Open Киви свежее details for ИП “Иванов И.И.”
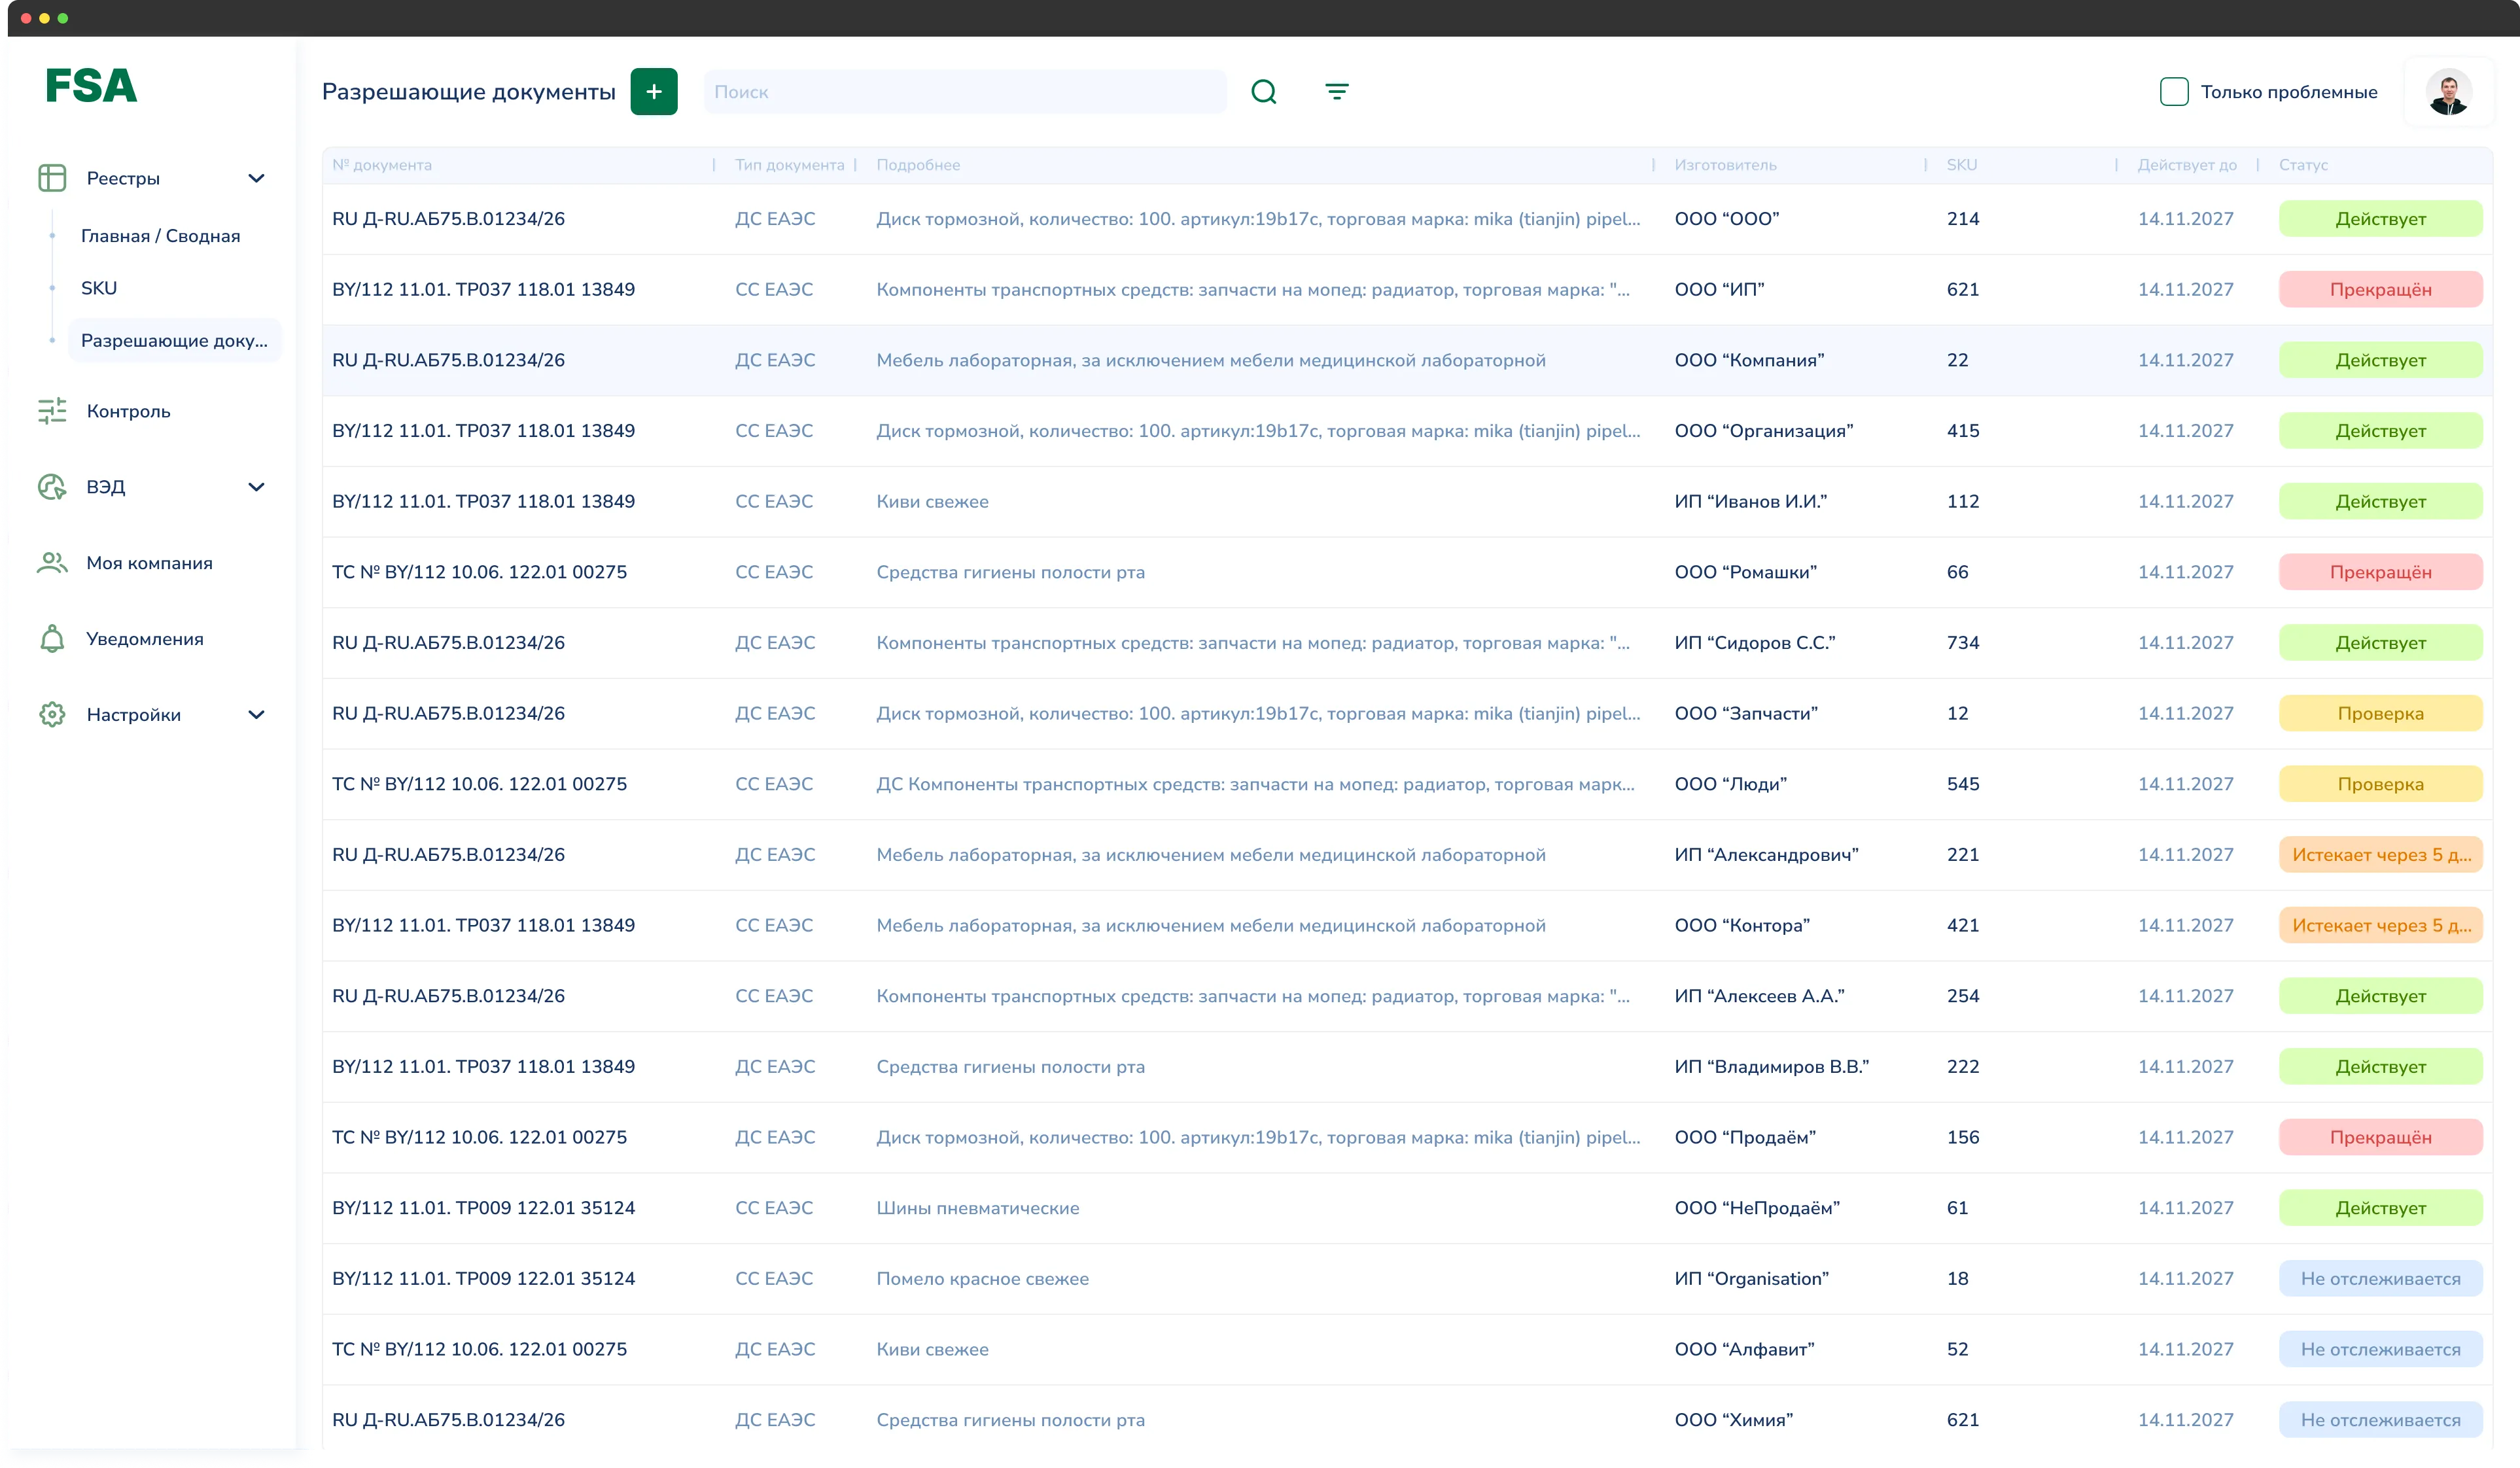This screenshot has height=1468, width=2520. [x=932, y=501]
